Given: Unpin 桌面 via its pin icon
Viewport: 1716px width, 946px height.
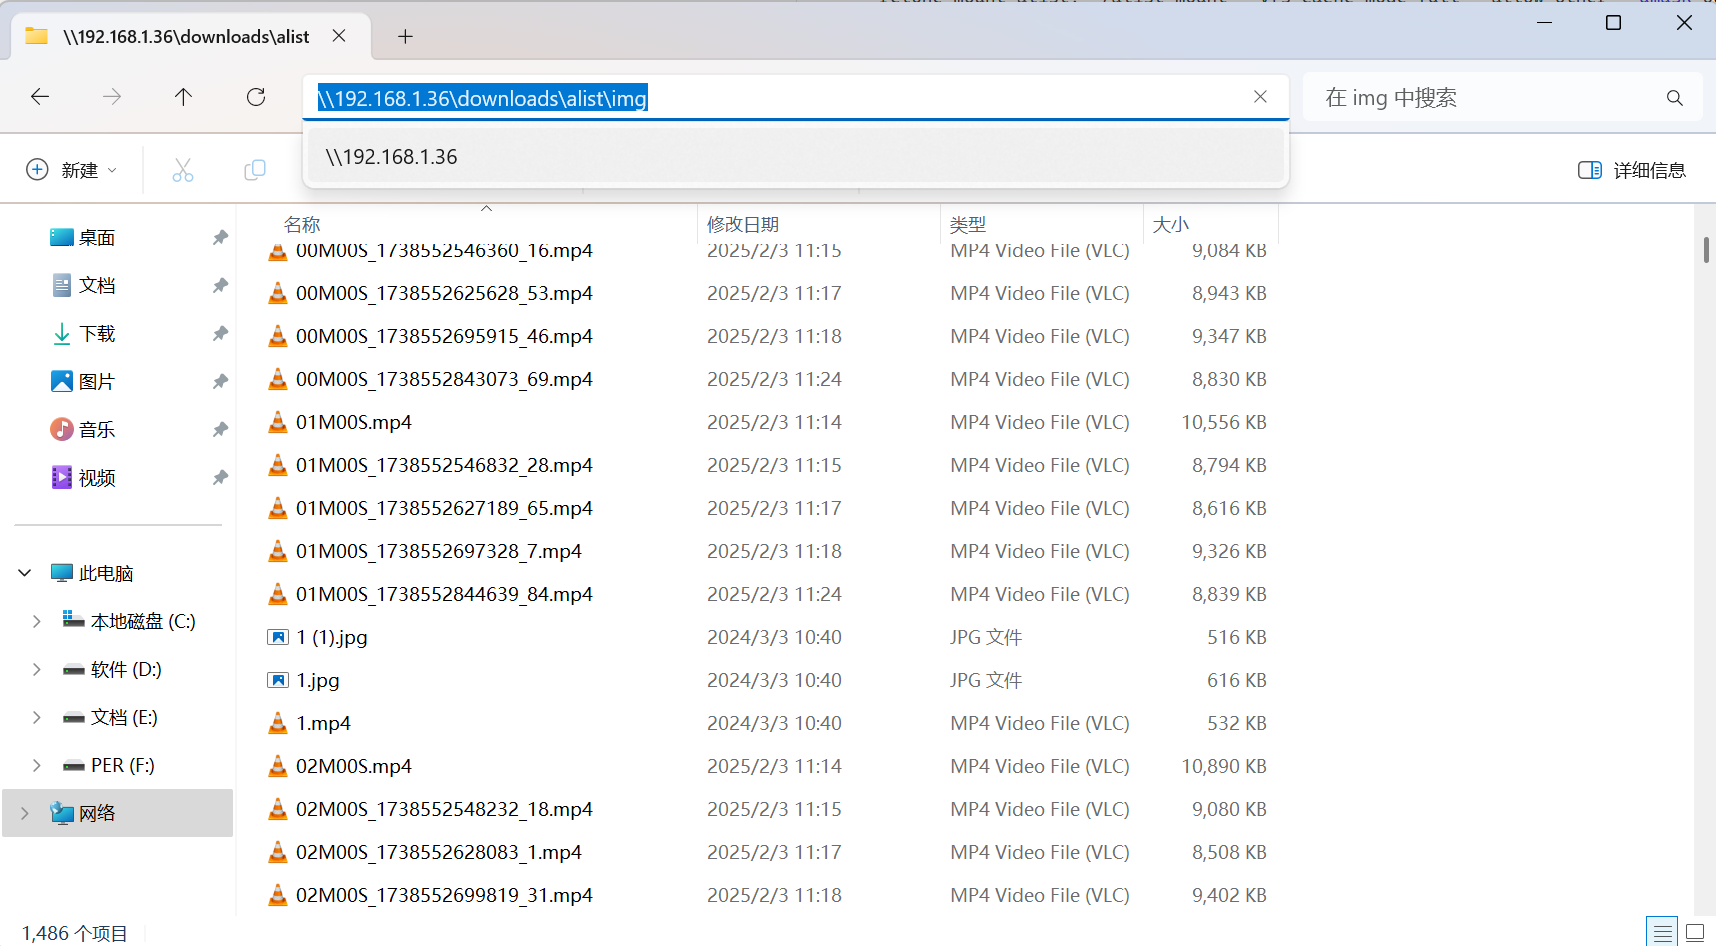Looking at the screenshot, I should pyautogui.click(x=220, y=238).
